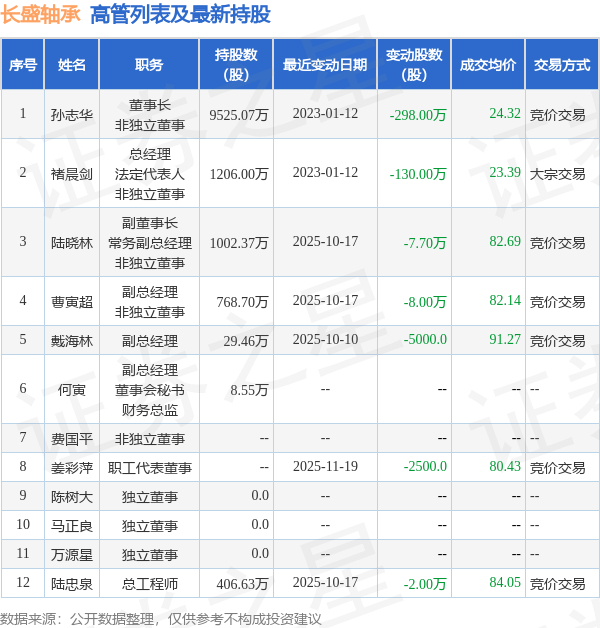Click the holding value 1206.00万
The image size is (600, 628).
coord(239,174)
